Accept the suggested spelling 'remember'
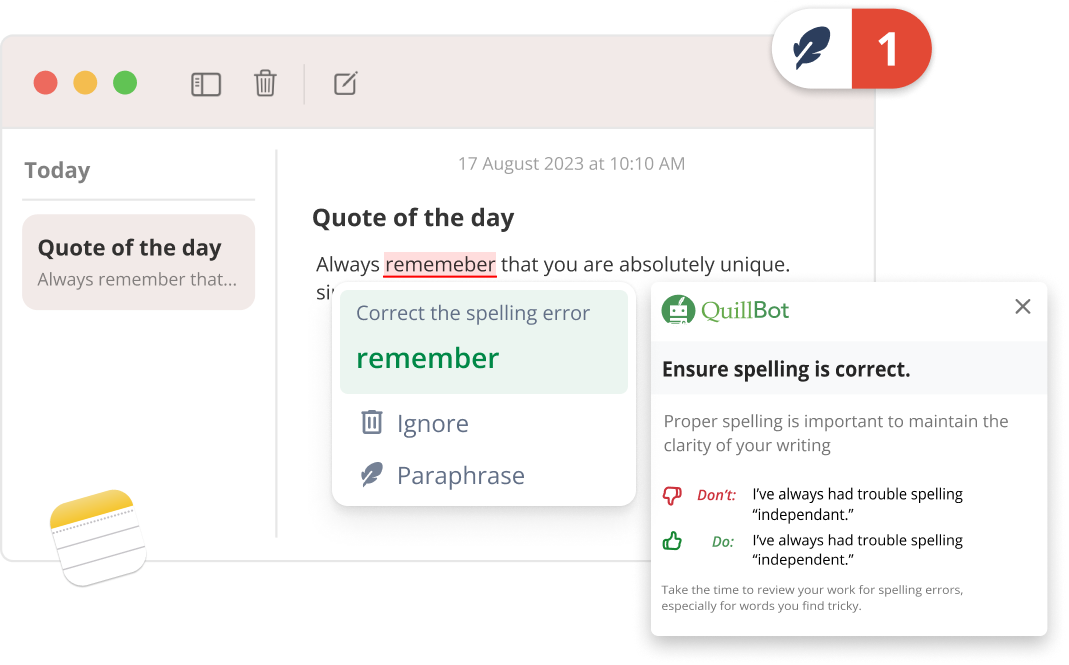 [427, 357]
